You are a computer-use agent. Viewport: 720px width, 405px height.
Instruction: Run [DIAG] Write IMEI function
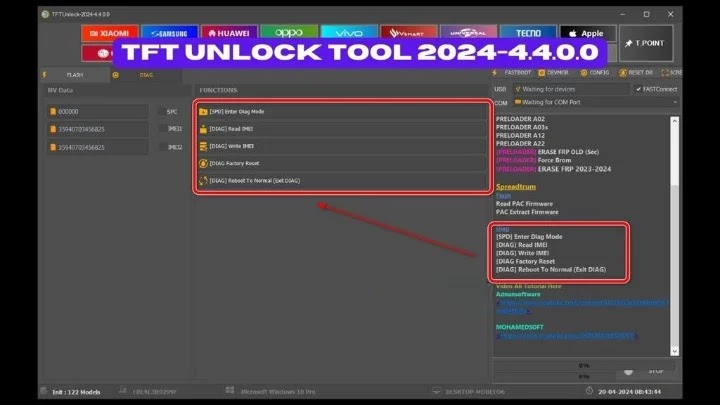point(342,146)
